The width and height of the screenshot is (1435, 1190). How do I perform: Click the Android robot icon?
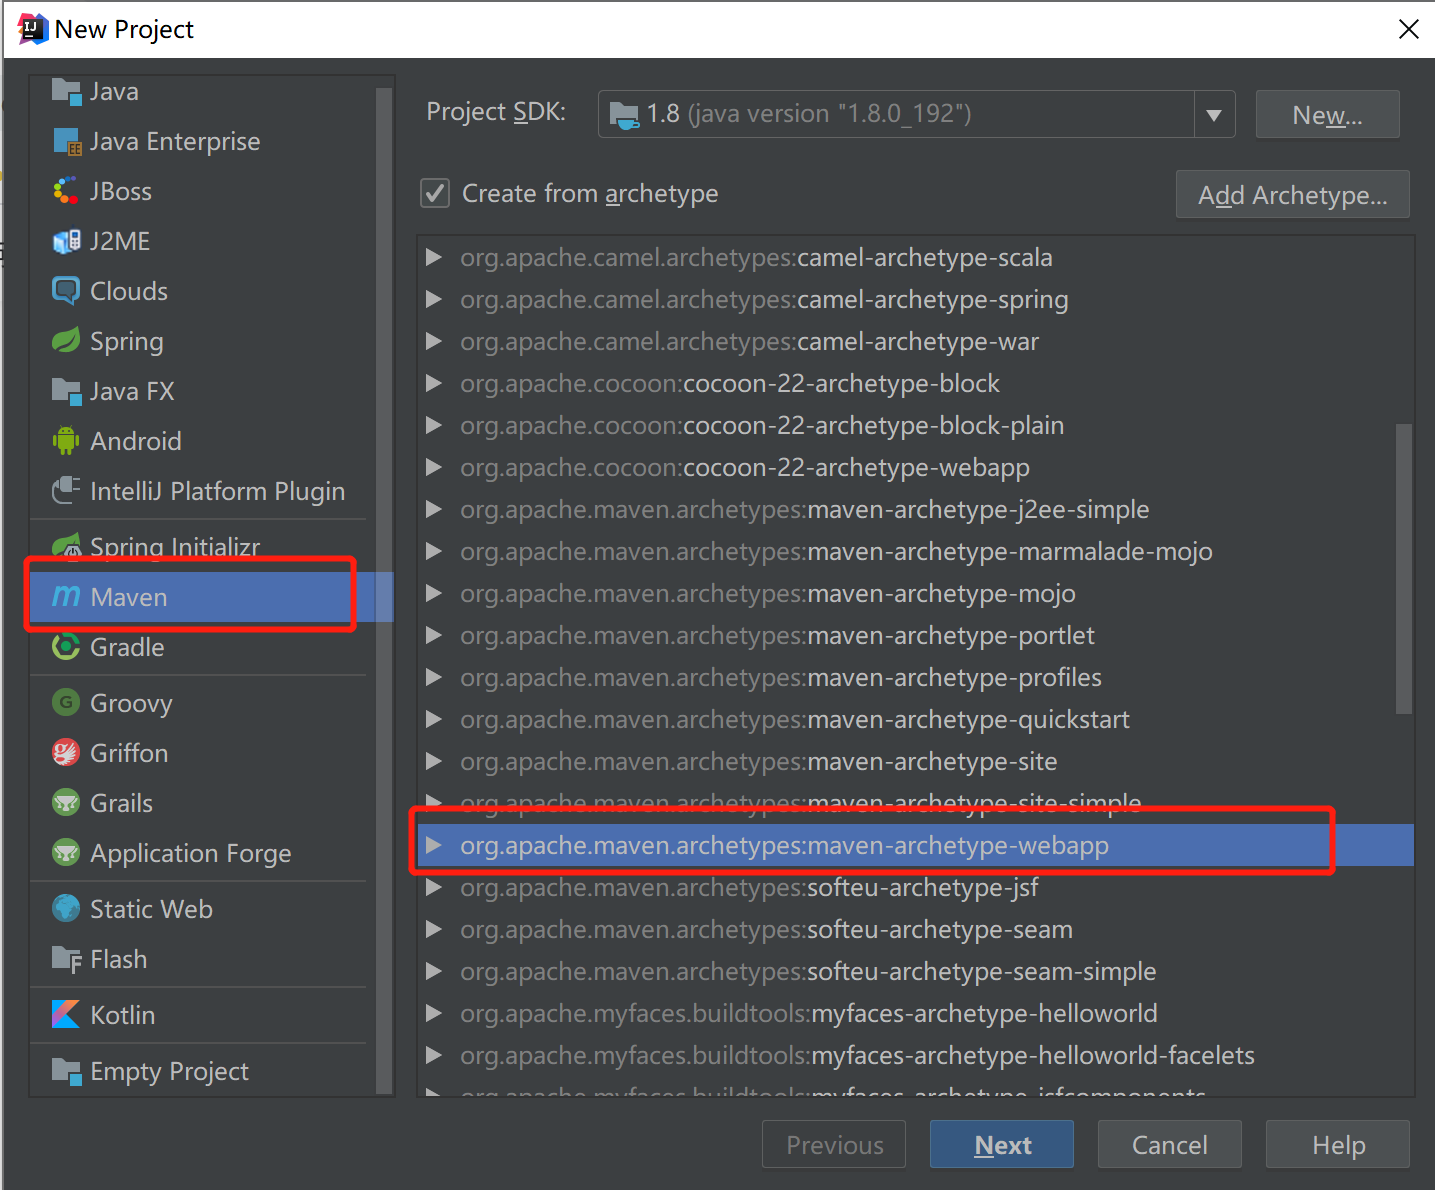[66, 441]
